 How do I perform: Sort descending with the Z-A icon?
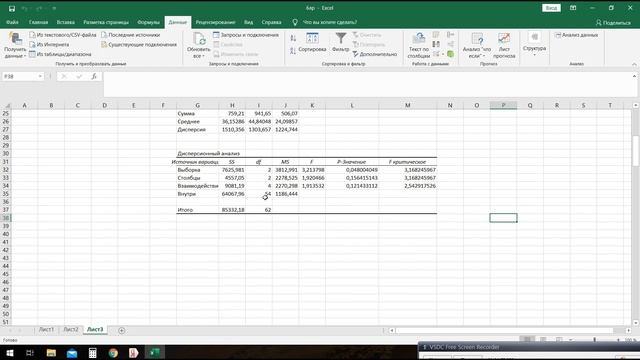(293, 51)
